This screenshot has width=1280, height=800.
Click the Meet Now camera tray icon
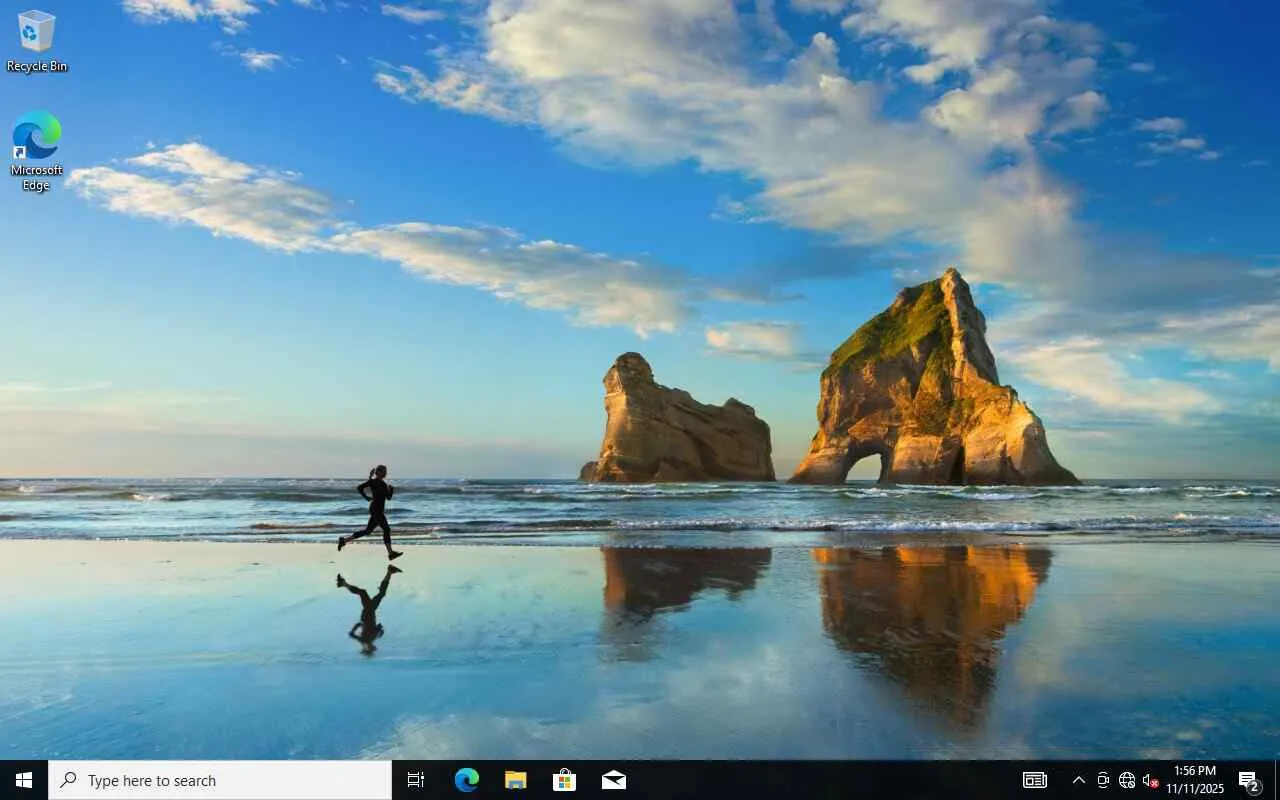[1103, 780]
